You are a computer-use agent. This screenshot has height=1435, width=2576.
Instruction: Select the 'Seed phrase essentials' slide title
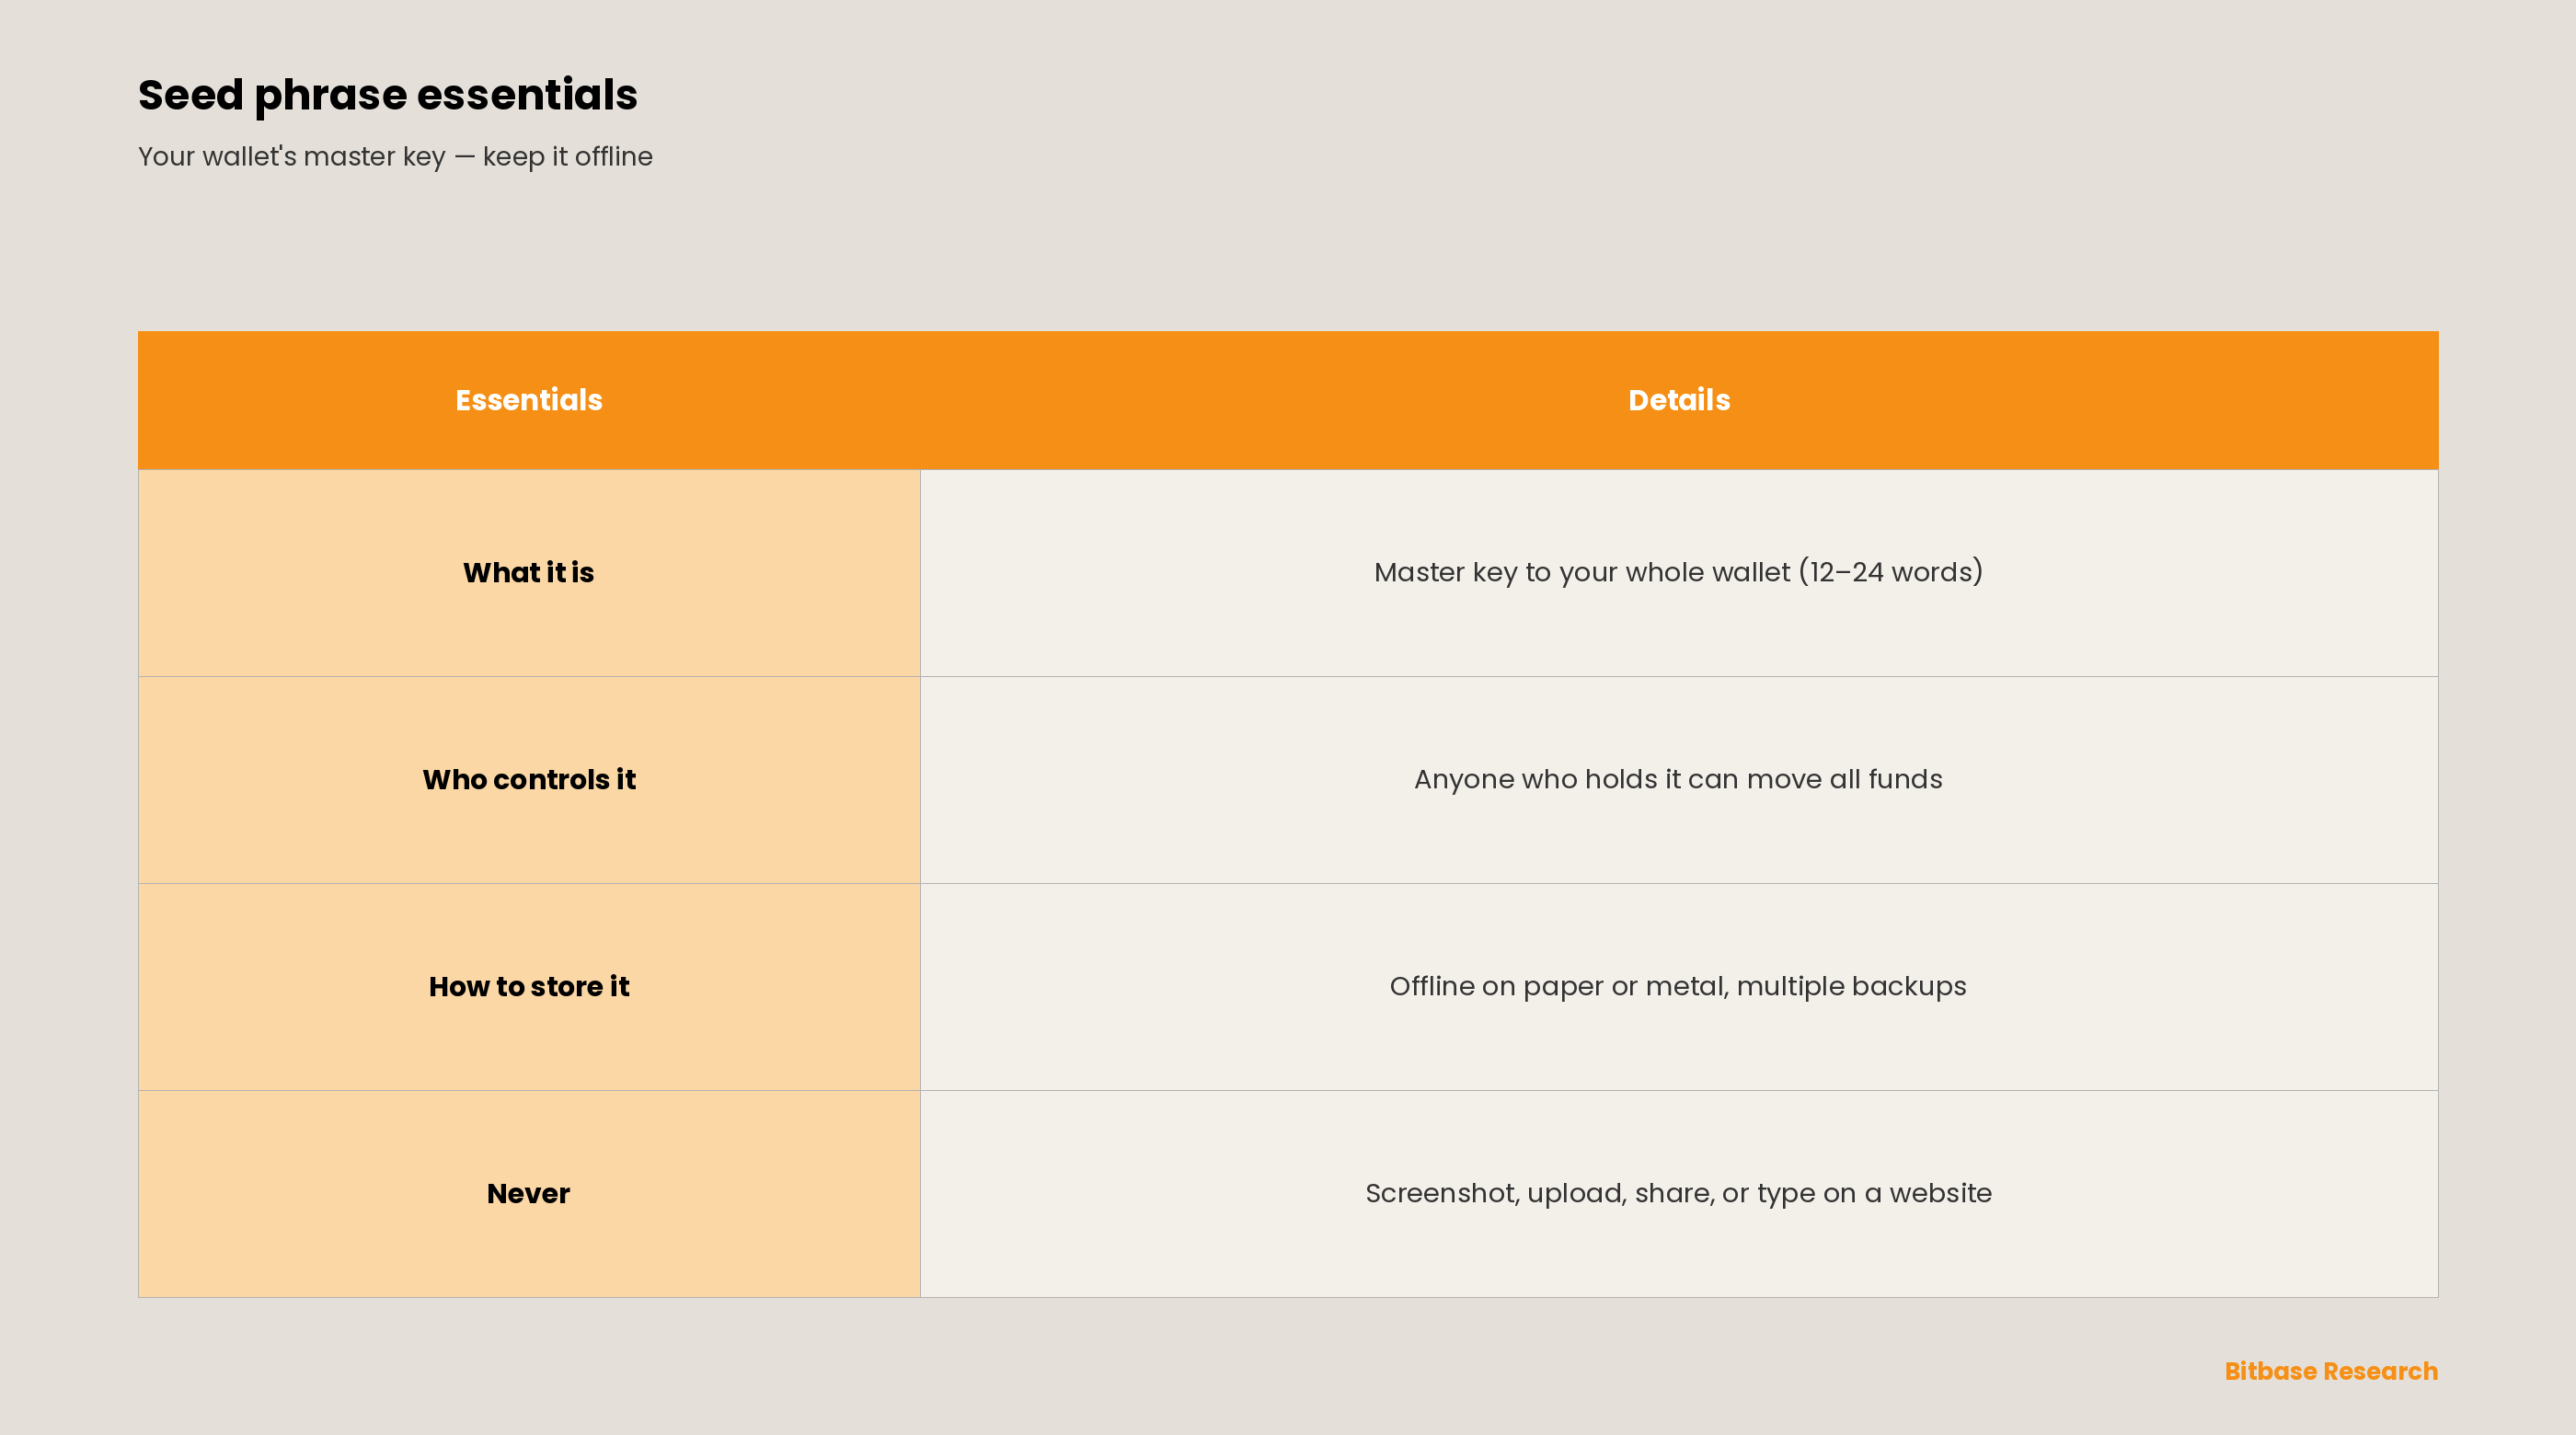click(x=388, y=96)
